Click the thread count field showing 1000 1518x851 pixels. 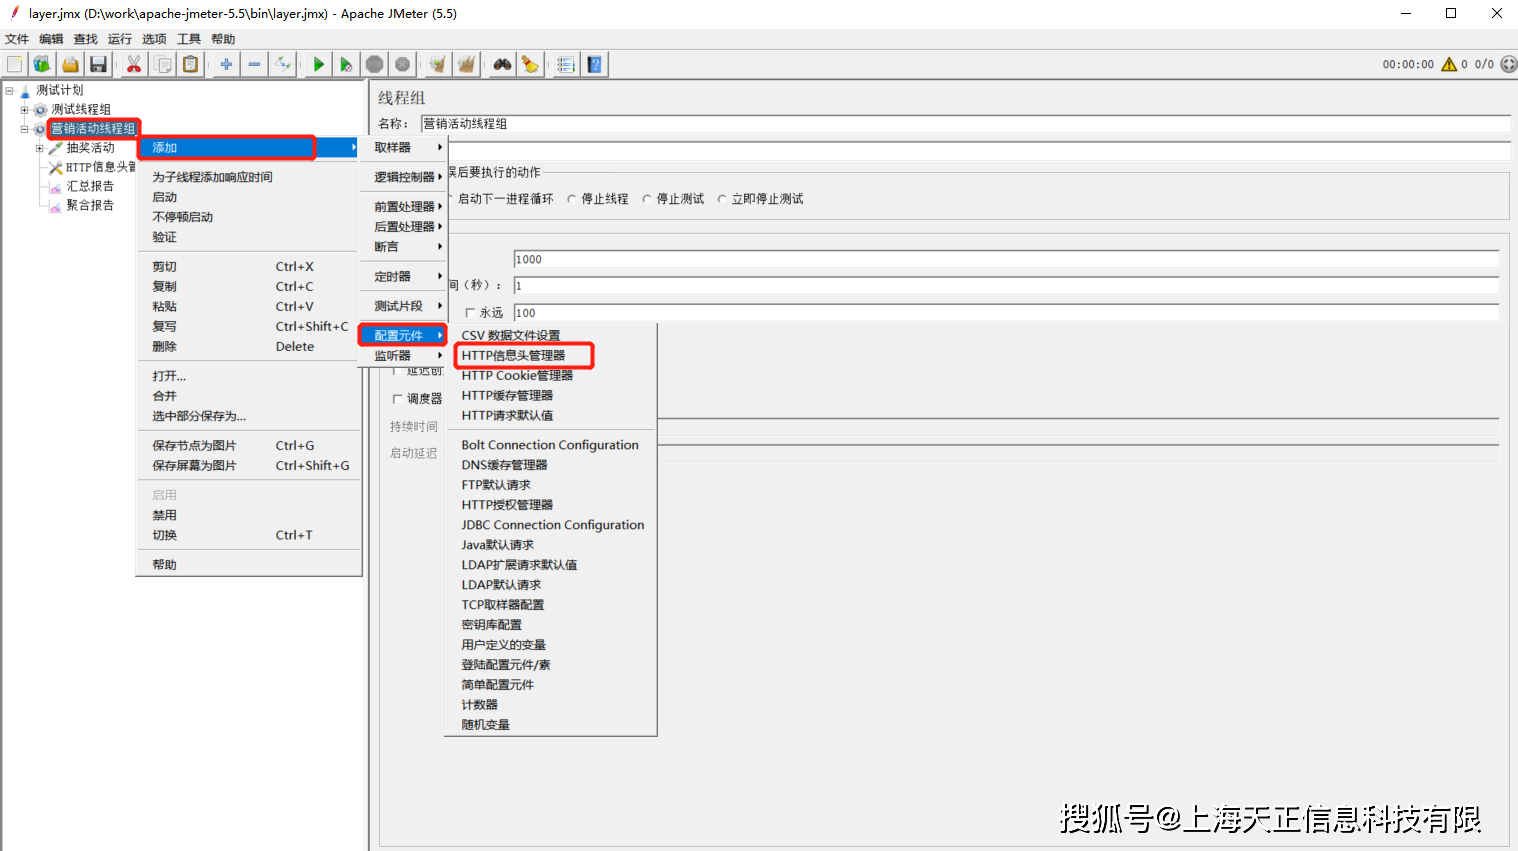coord(1006,259)
